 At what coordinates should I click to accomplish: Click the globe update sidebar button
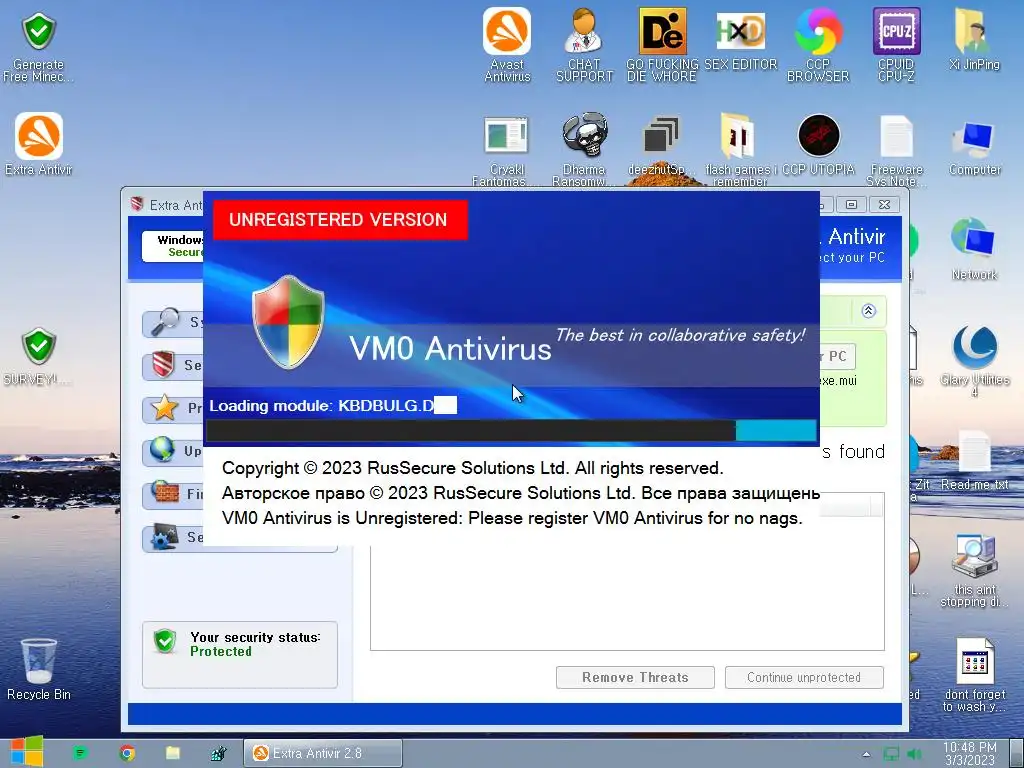point(173,451)
